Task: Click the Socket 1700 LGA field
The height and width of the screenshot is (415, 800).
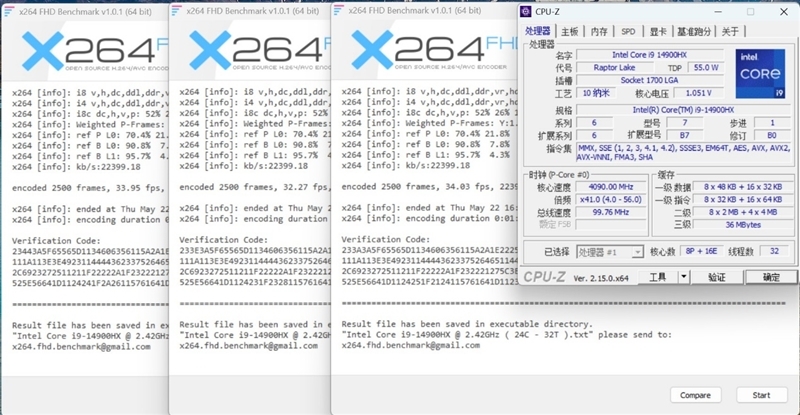Action: pos(649,80)
